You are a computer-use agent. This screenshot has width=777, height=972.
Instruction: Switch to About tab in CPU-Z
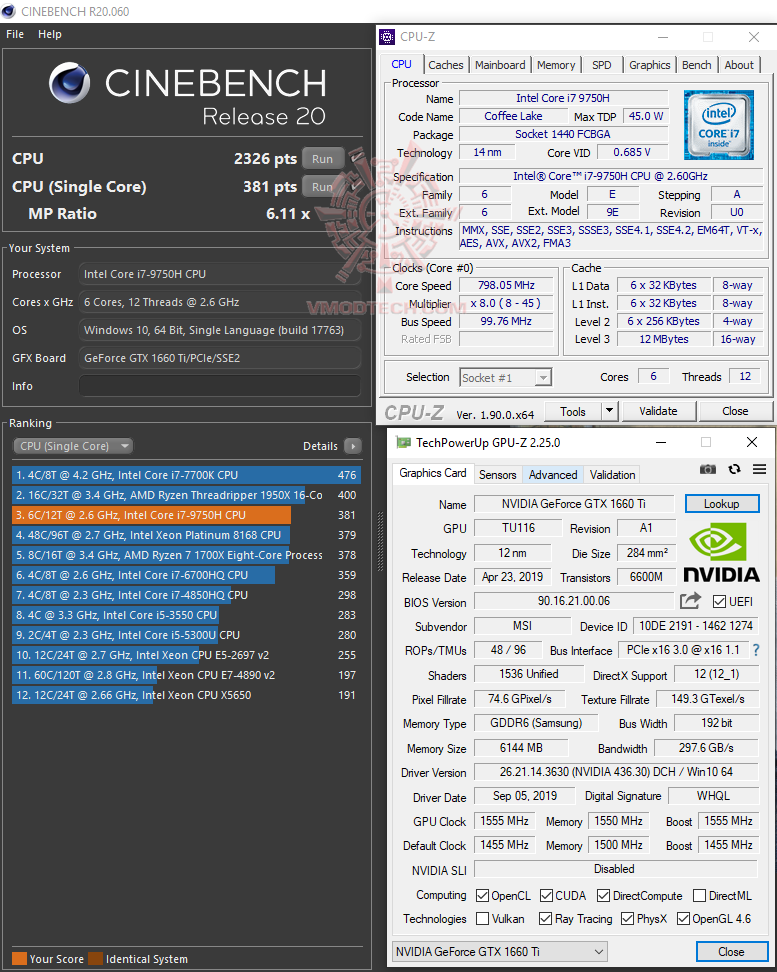coord(739,65)
